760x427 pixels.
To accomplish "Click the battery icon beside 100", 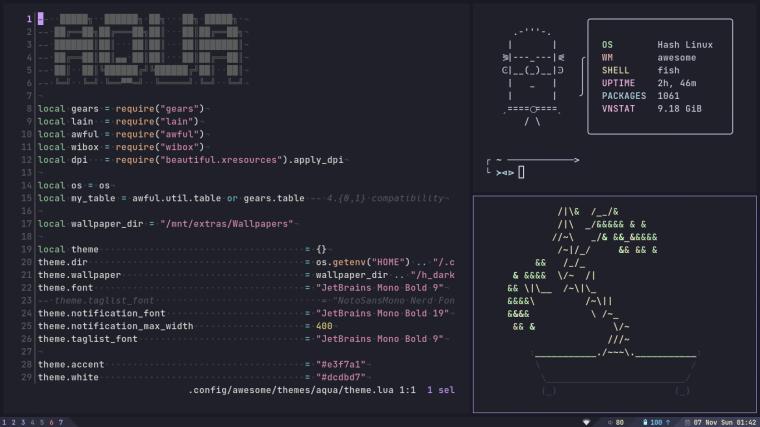I will pos(645,423).
